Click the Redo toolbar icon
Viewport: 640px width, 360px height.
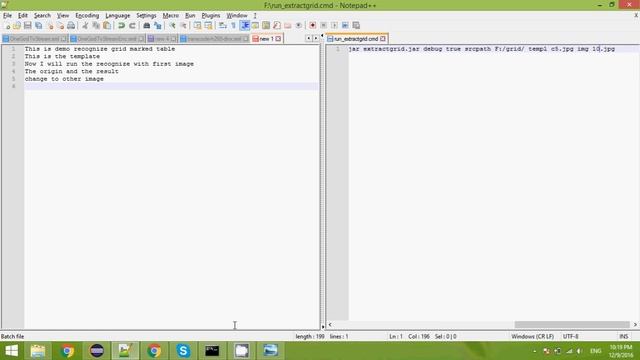point(132,26)
